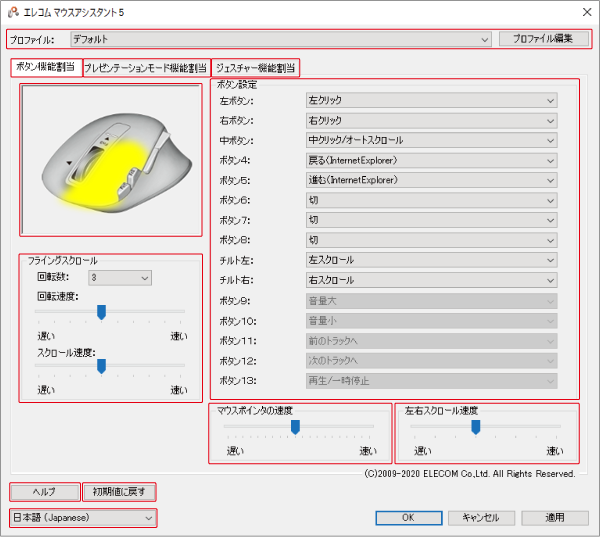Click the ELECOM copyright notice text
This screenshot has height=537, width=600.
point(470,474)
